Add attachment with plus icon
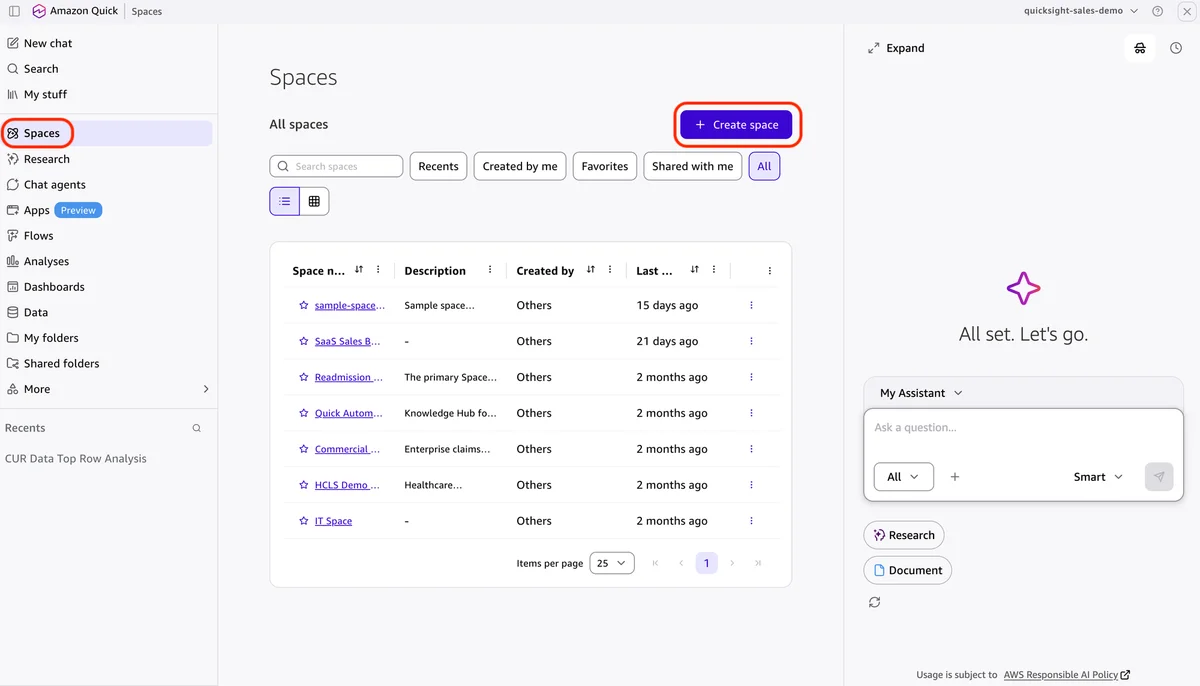This screenshot has width=1200, height=686. point(955,477)
